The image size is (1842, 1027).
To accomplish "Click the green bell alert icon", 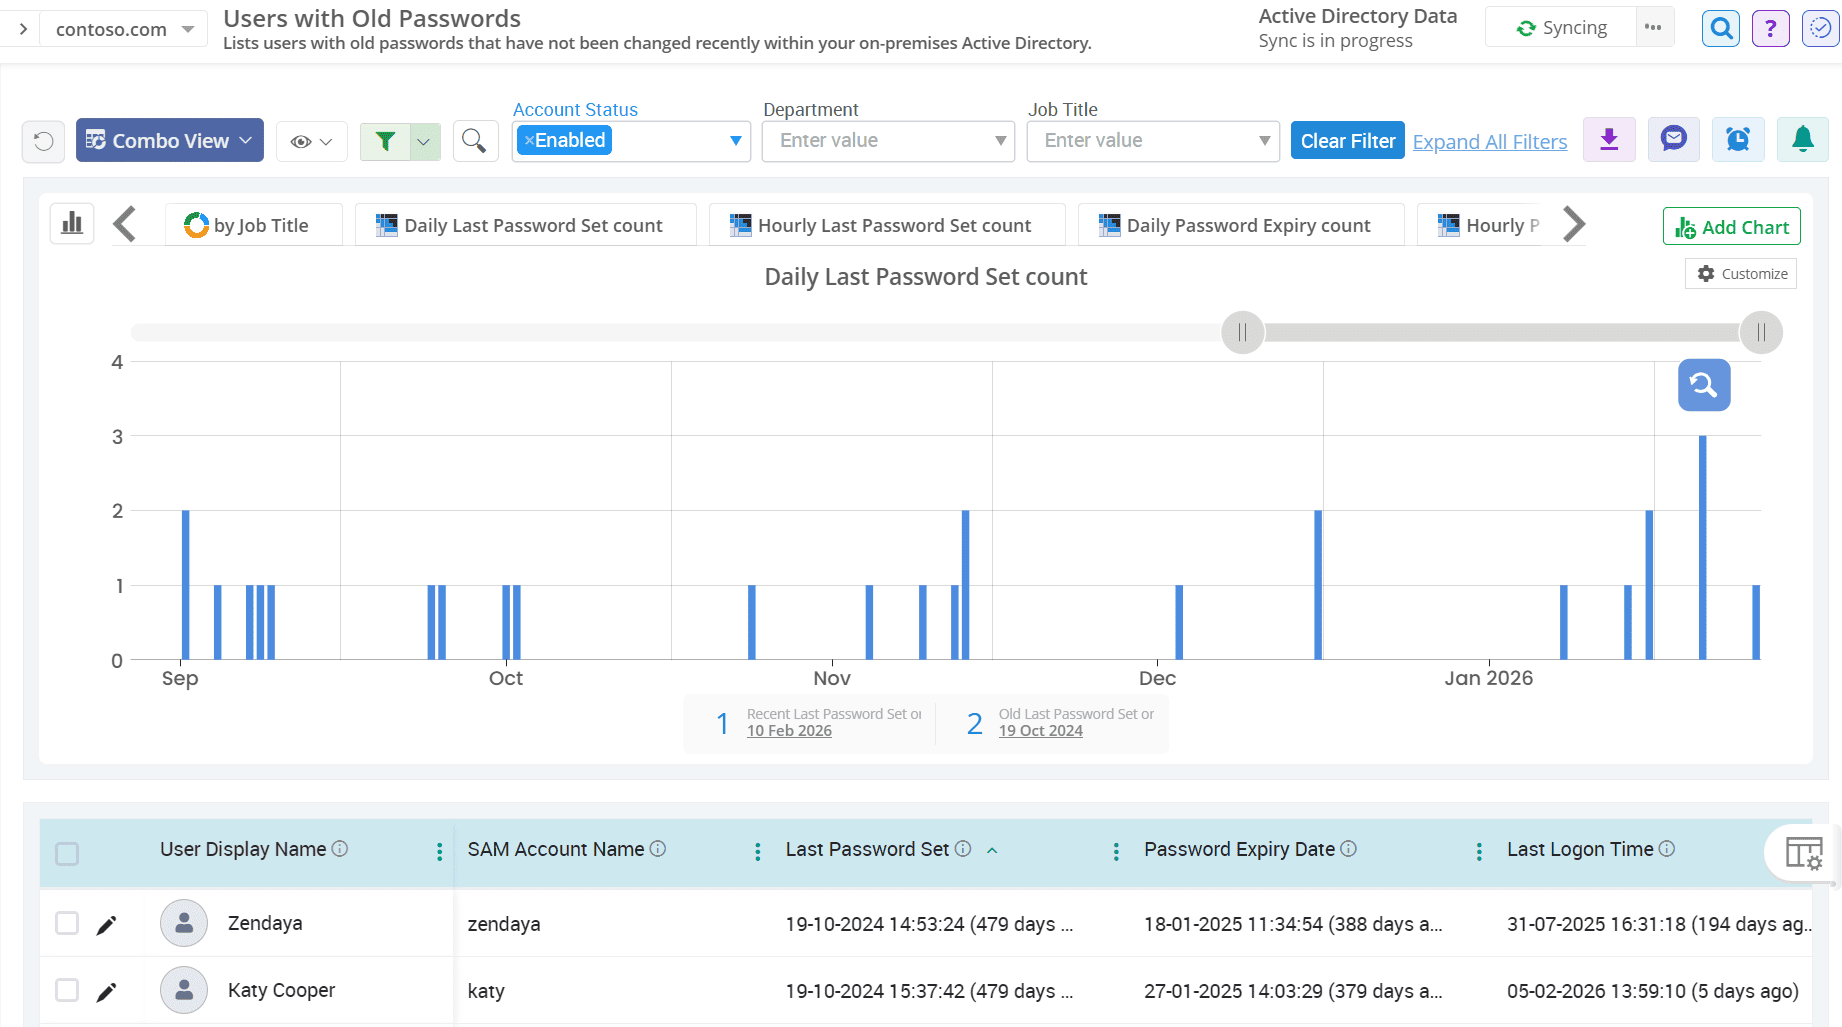I will 1802,140.
